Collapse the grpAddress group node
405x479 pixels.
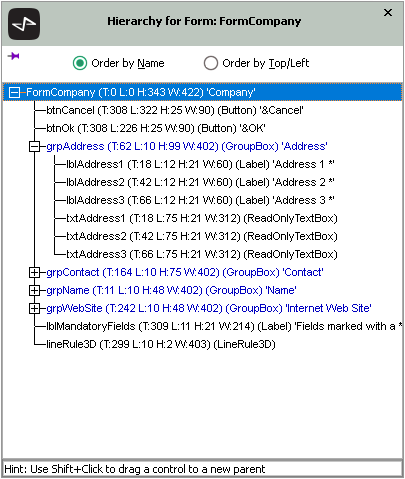pyautogui.click(x=34, y=146)
